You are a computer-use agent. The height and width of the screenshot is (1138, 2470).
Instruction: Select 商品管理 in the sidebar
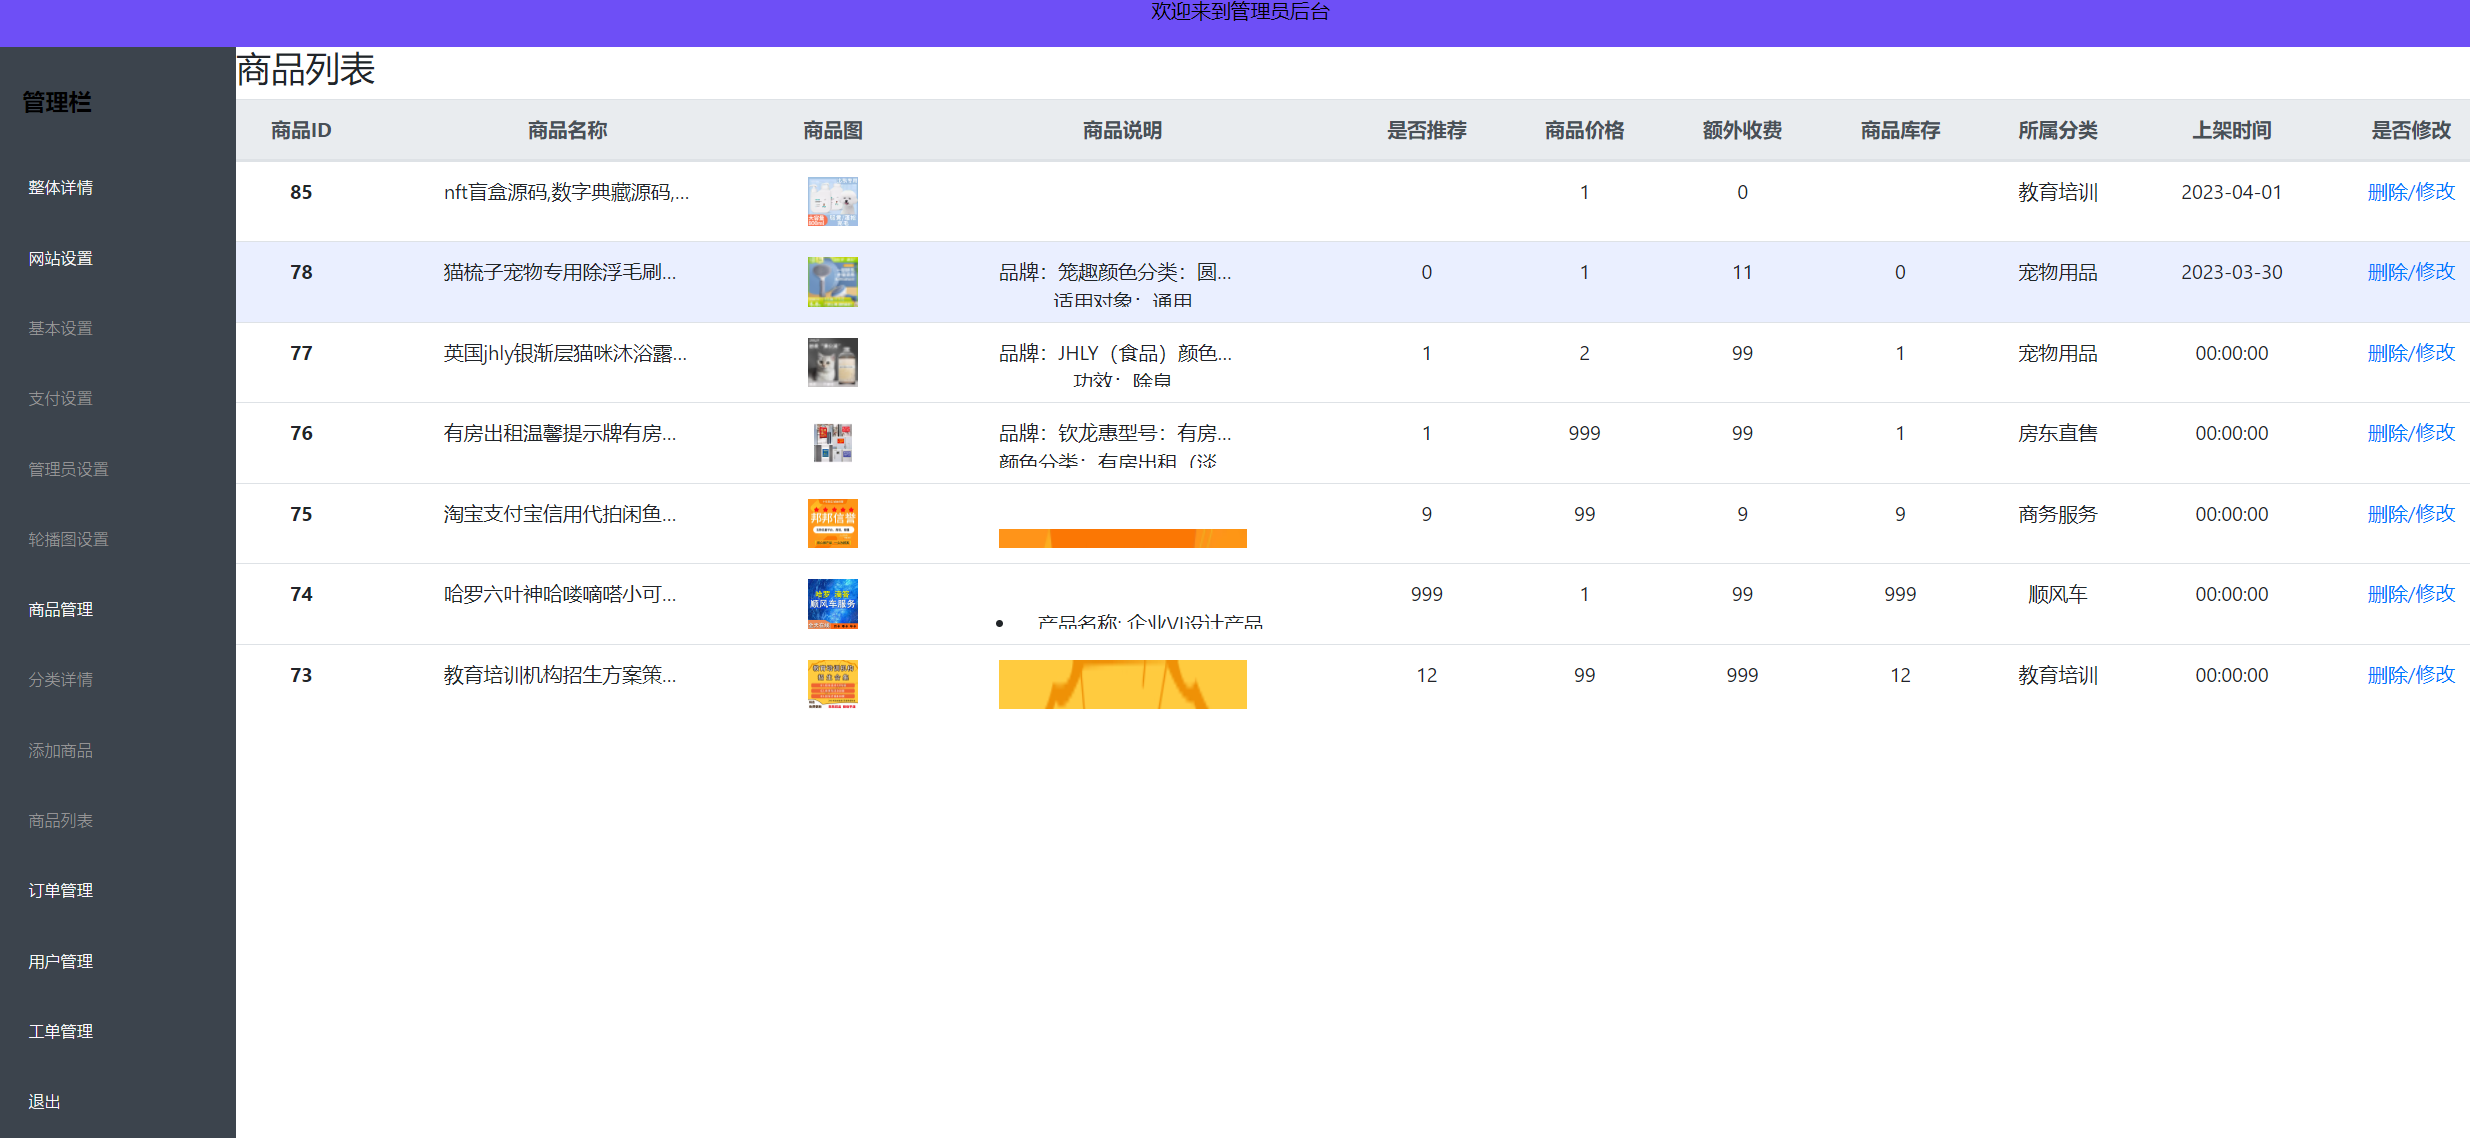(x=60, y=609)
